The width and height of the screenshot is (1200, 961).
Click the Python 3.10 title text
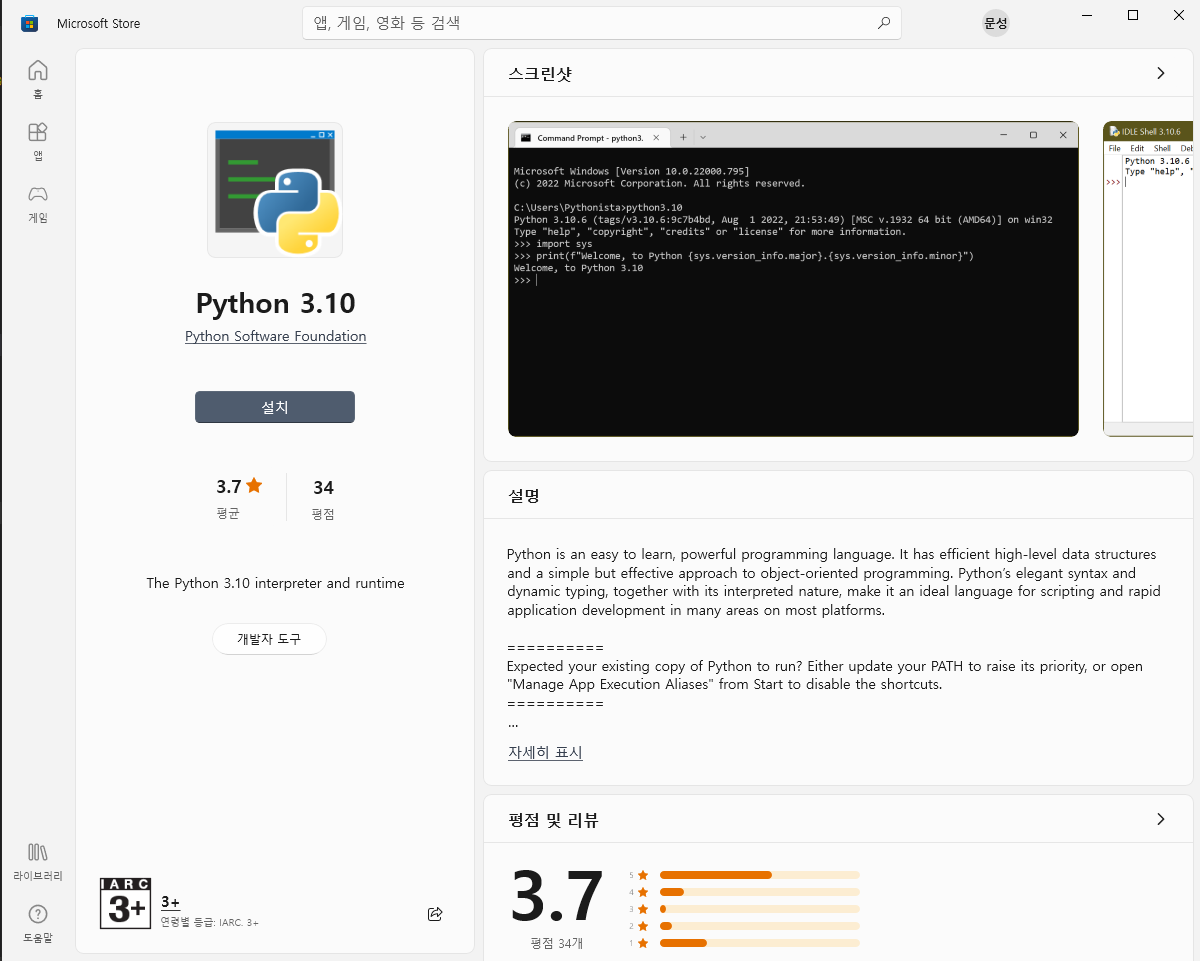click(276, 304)
